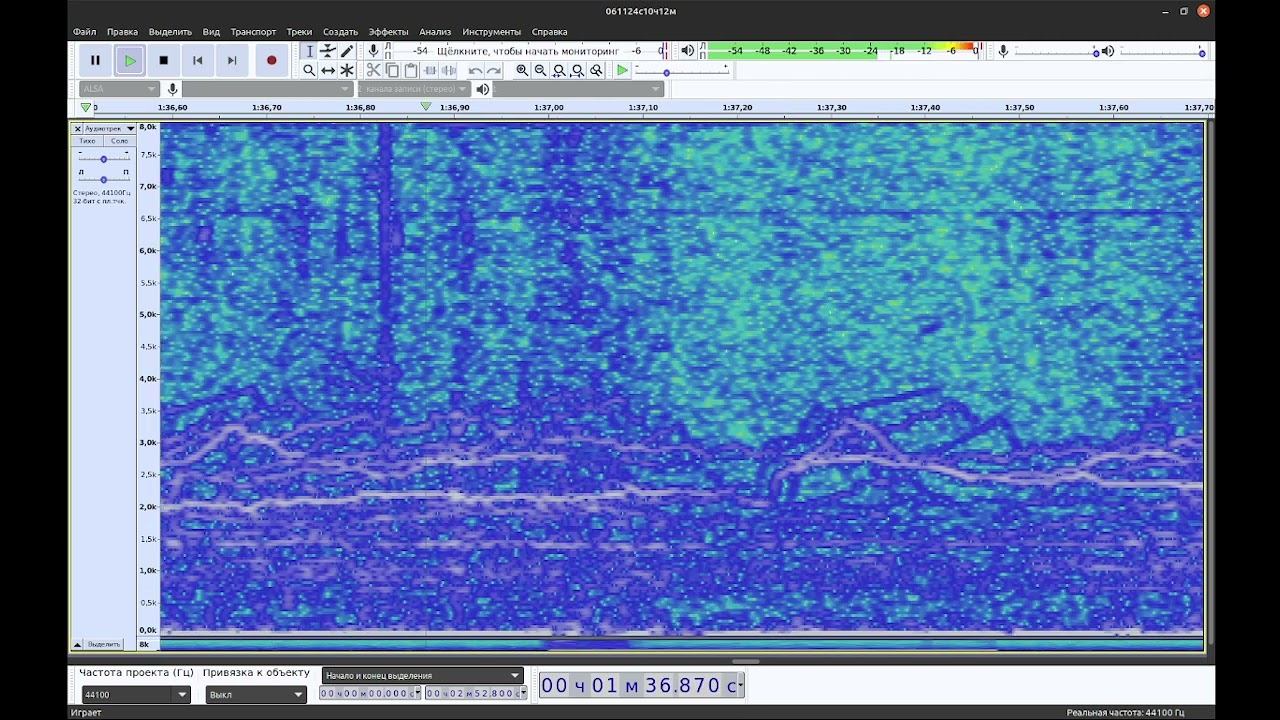Open the Треки menu

click(x=299, y=32)
